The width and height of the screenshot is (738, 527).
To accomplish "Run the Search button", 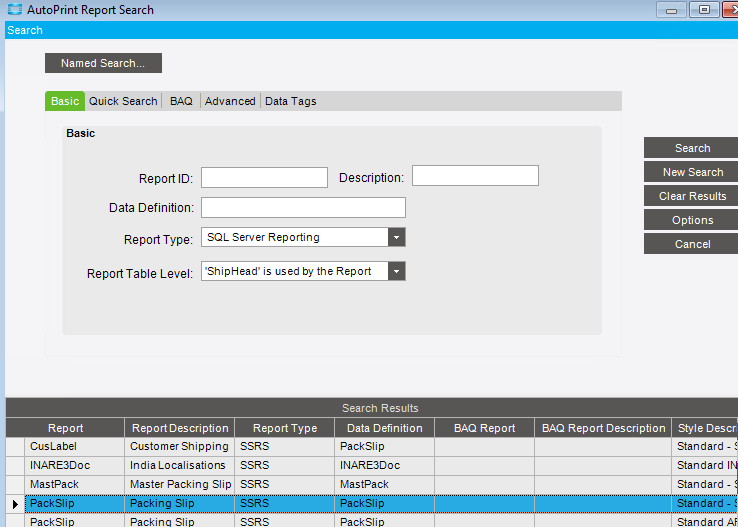I will 692,148.
